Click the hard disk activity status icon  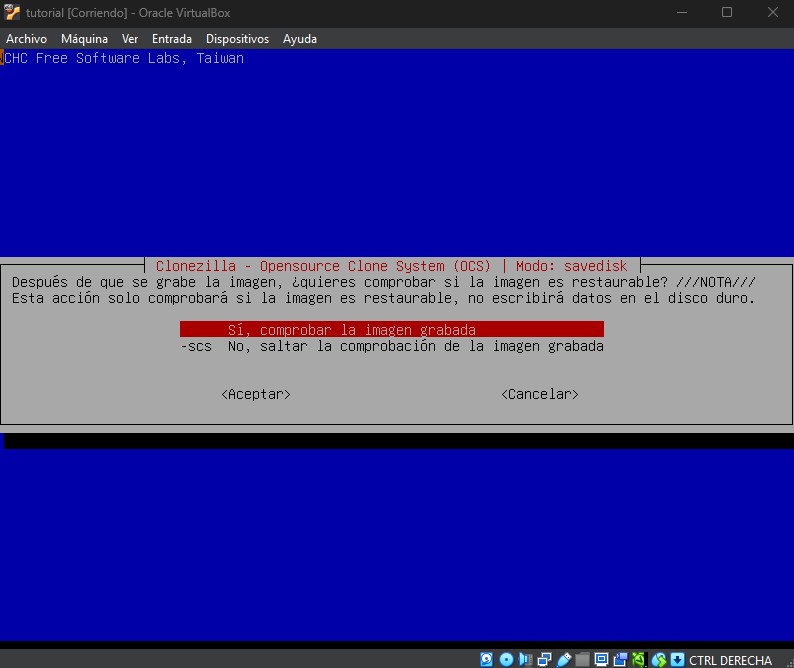[487, 659]
